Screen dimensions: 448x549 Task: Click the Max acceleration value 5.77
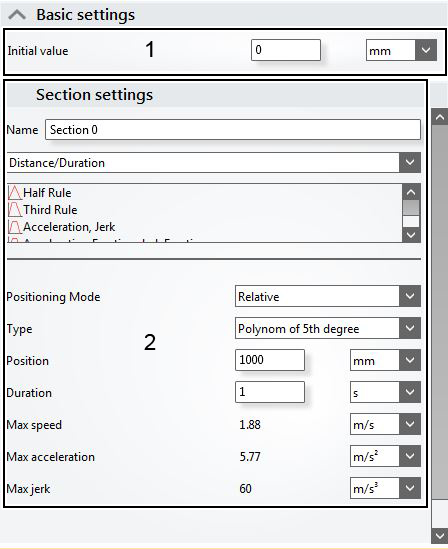point(250,457)
